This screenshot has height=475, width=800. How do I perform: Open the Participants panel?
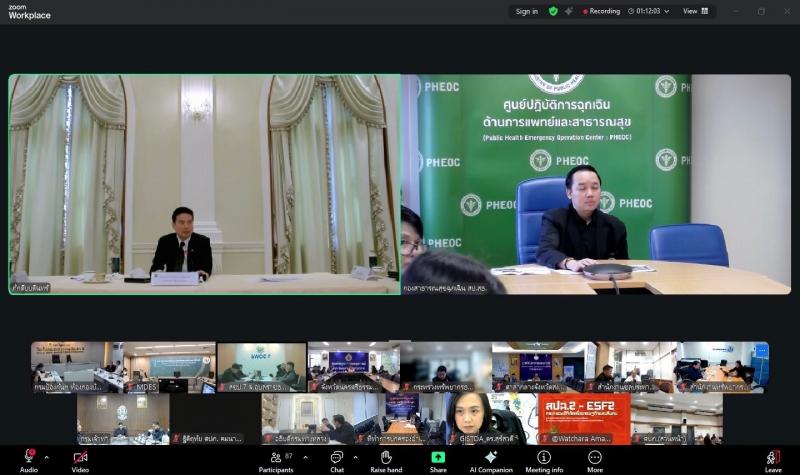276,461
